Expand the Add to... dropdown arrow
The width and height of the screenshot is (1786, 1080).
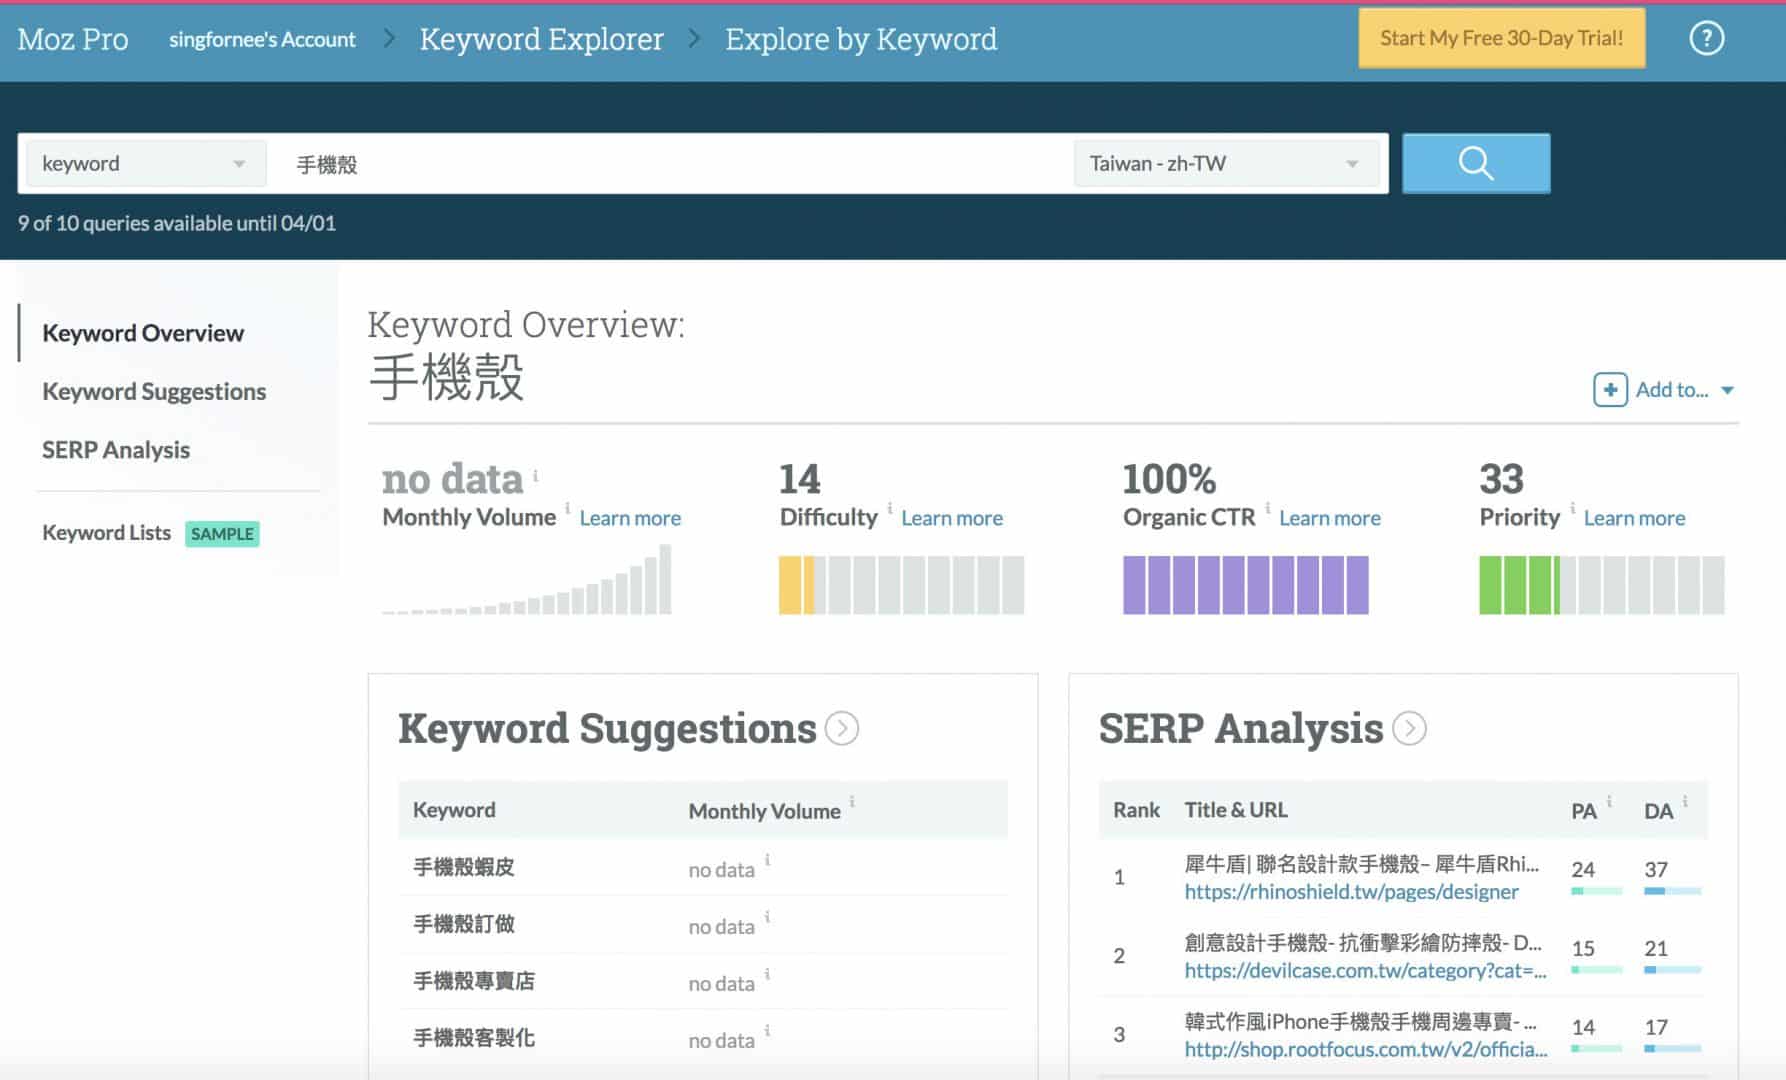[1727, 391]
